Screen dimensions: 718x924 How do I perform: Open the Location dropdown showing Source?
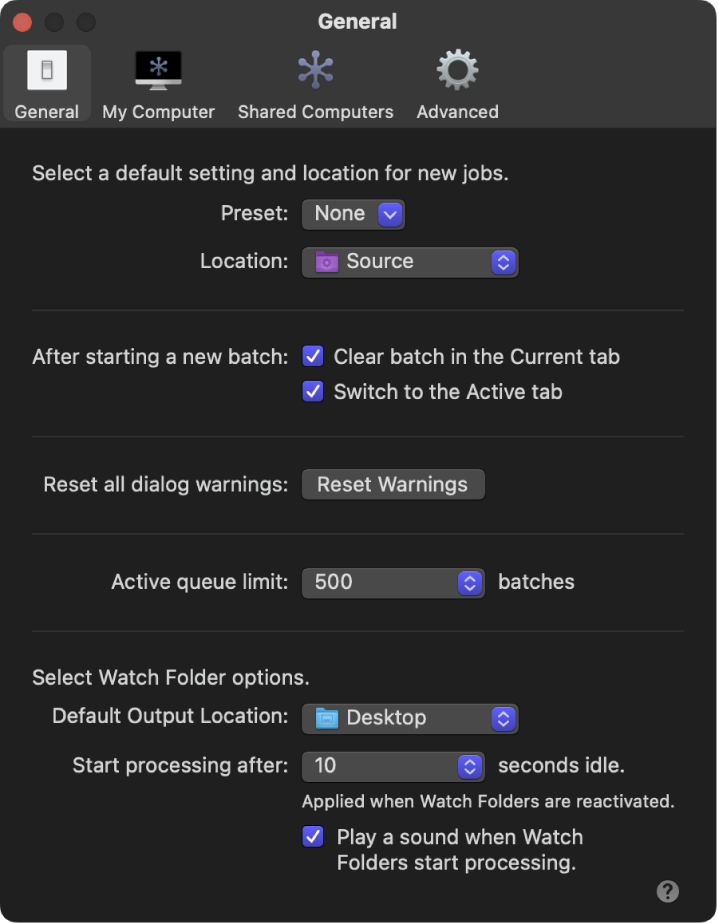[x=410, y=262]
